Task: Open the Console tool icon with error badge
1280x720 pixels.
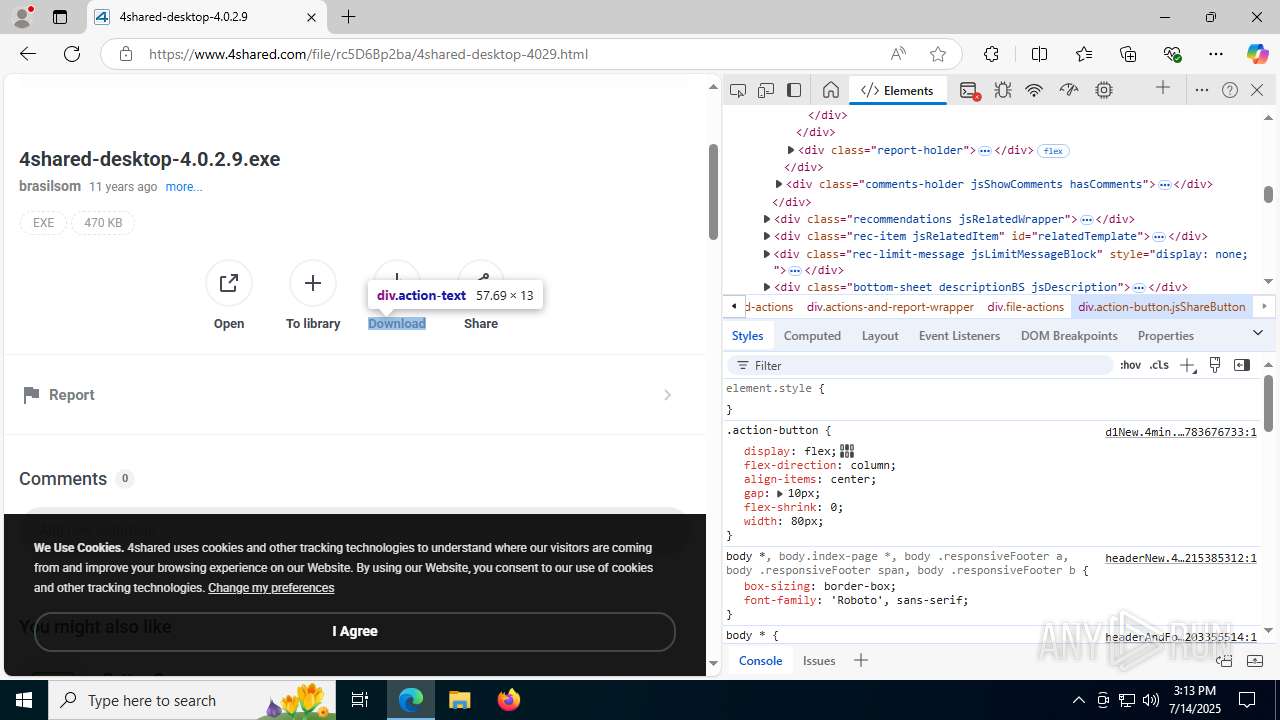Action: (969, 90)
